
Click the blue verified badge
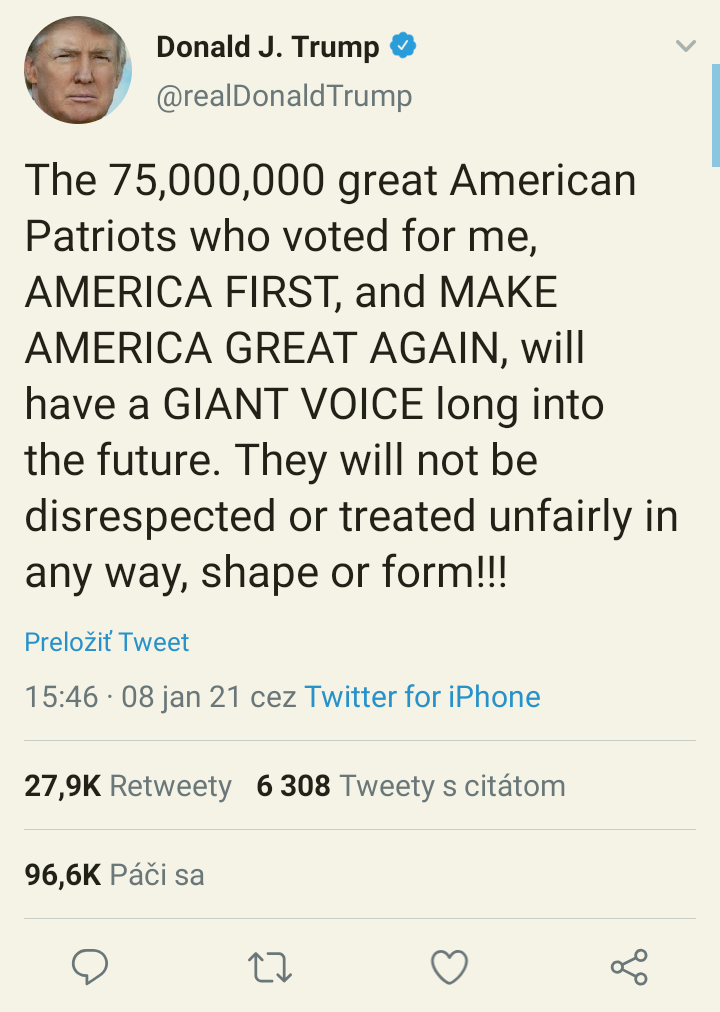[x=403, y=46]
